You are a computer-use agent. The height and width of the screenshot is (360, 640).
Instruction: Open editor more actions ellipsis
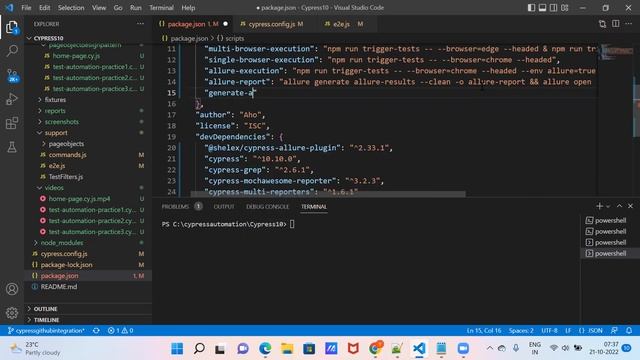click(x=629, y=24)
